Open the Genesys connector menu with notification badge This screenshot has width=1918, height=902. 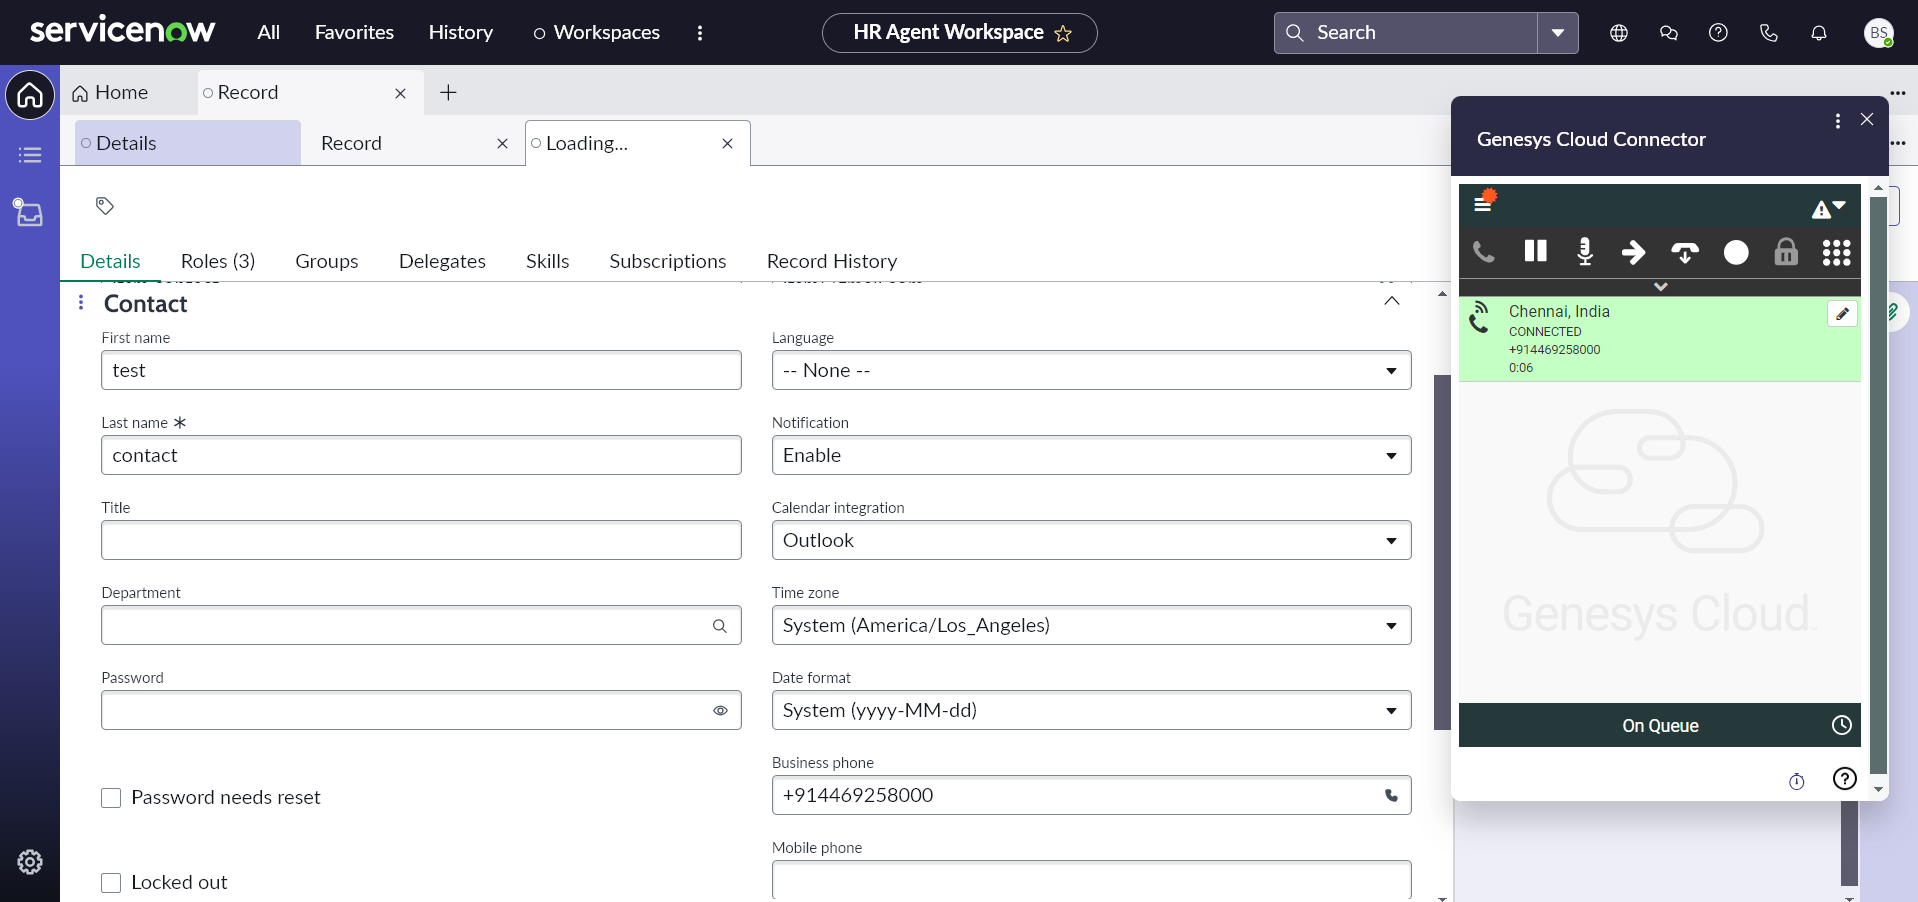(x=1484, y=201)
